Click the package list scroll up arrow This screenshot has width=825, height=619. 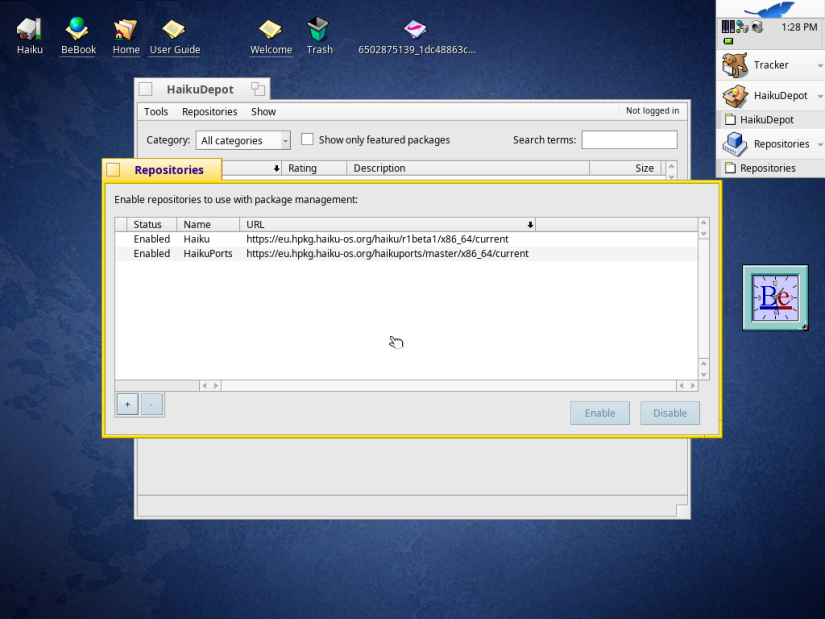click(671, 166)
